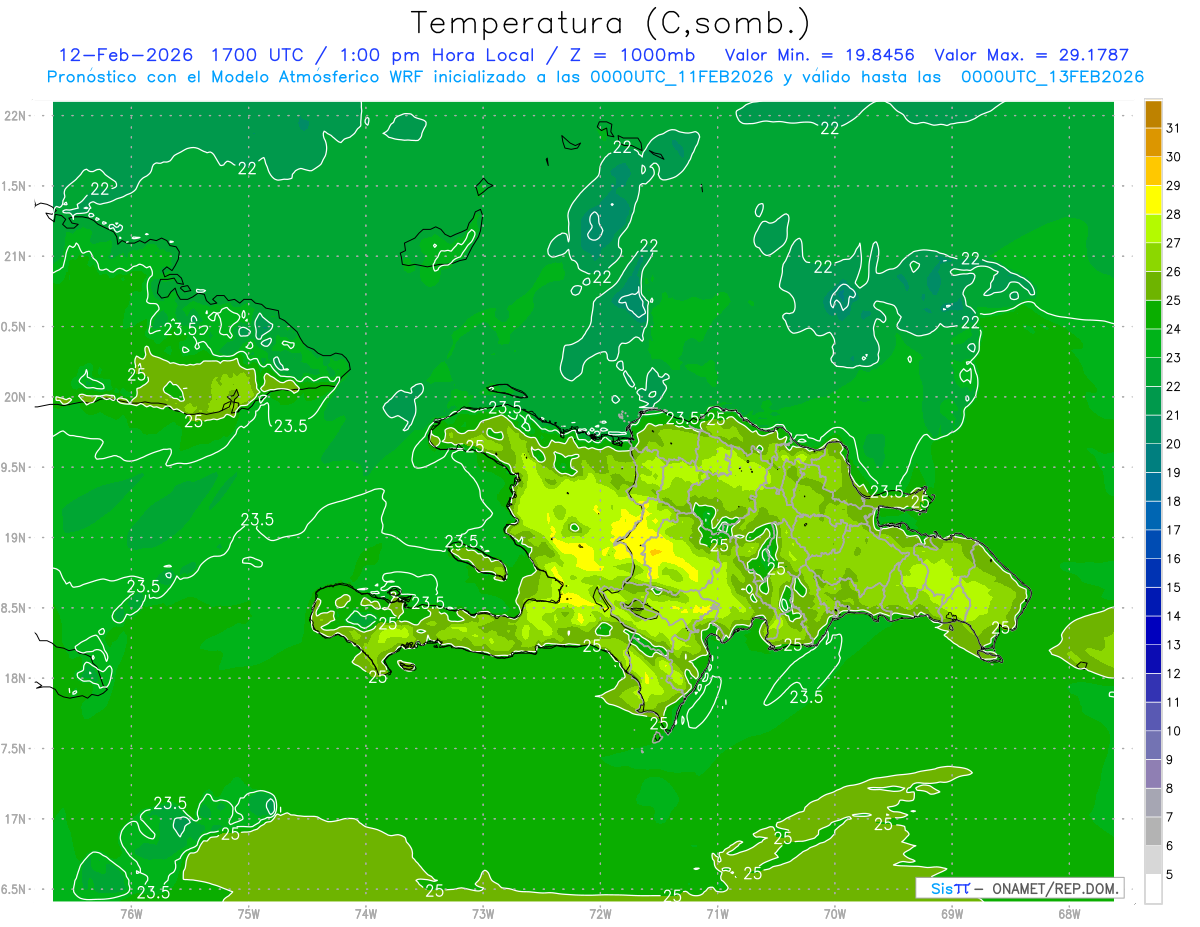Click the legend value 24
Image resolution: width=1200 pixels, height=927 pixels.
(x=1174, y=329)
